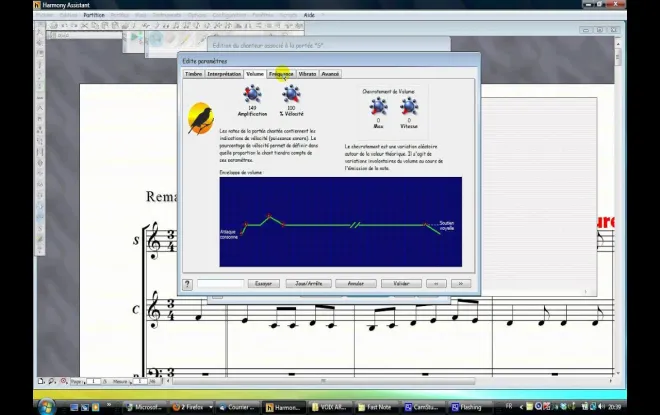Click the break mark in the volume envelope

[x=355, y=225]
